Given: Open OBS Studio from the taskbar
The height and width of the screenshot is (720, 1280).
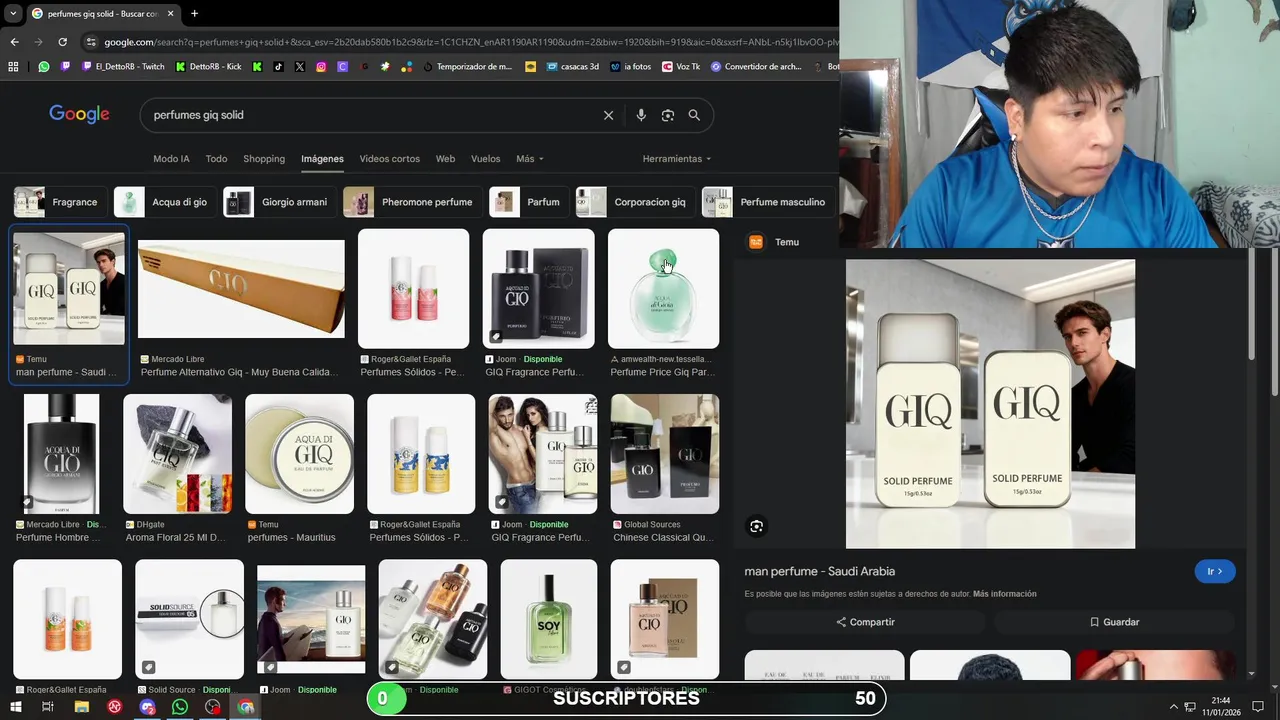Looking at the screenshot, I should tap(213, 706).
